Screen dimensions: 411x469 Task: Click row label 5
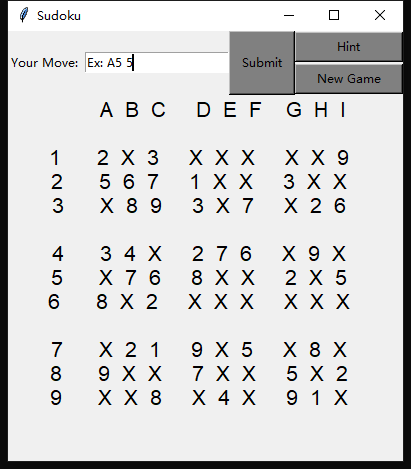click(57, 278)
